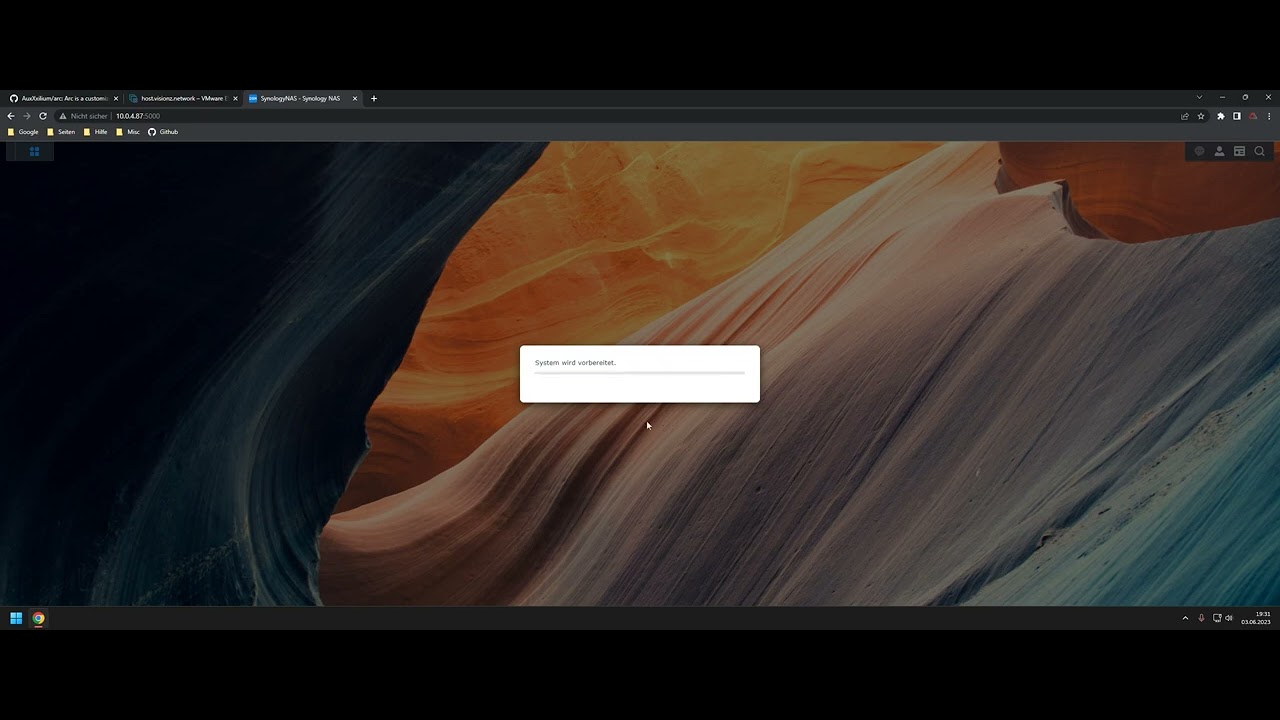The width and height of the screenshot is (1280, 720).
Task: Open the DSM main menu grid icon
Action: (34, 152)
